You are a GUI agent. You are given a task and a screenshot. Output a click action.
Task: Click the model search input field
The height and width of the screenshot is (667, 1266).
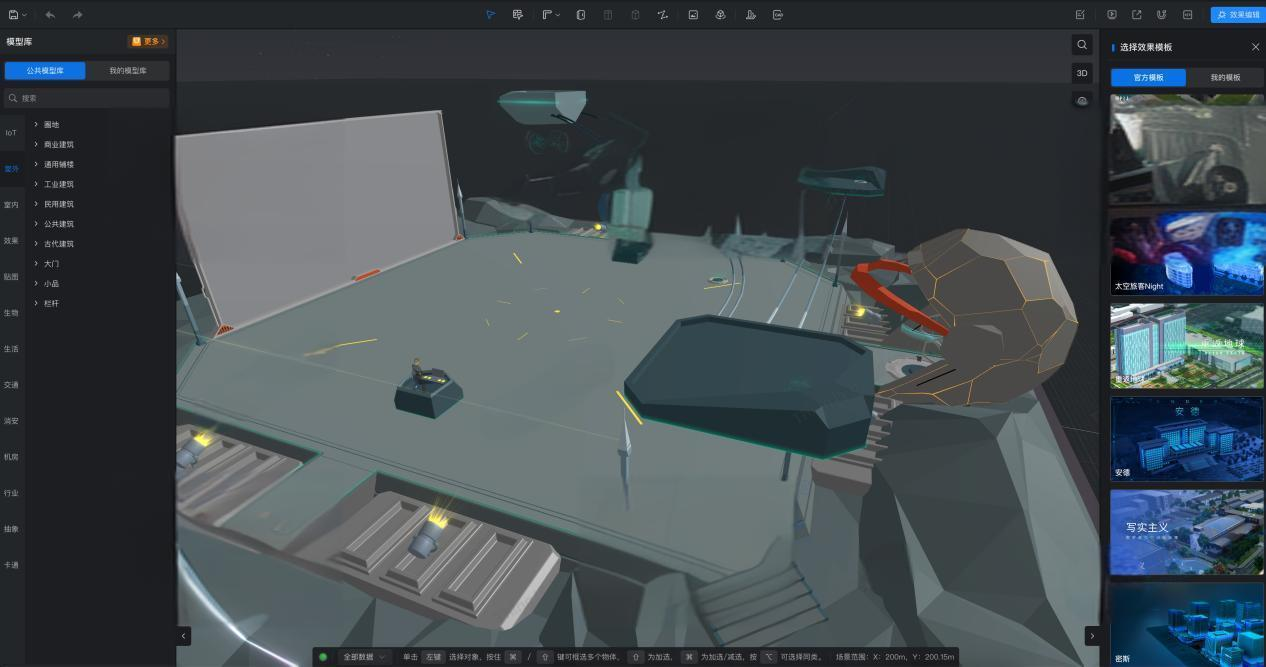90,98
